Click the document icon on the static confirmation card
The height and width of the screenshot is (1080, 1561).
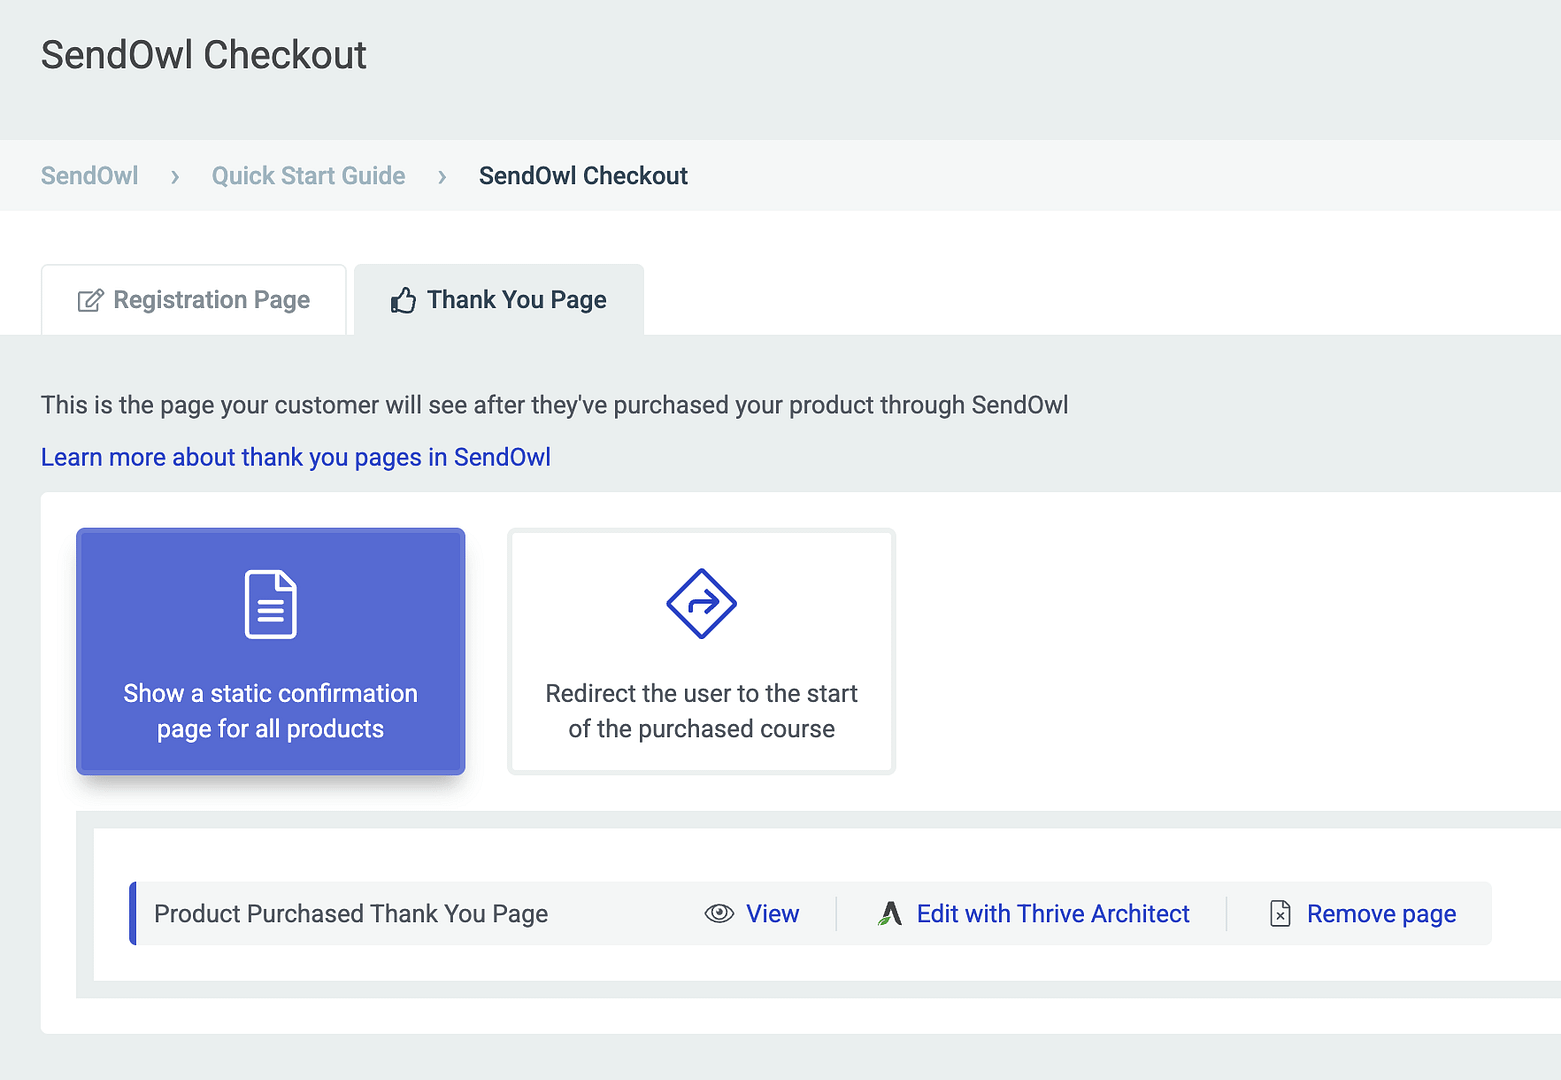click(270, 603)
